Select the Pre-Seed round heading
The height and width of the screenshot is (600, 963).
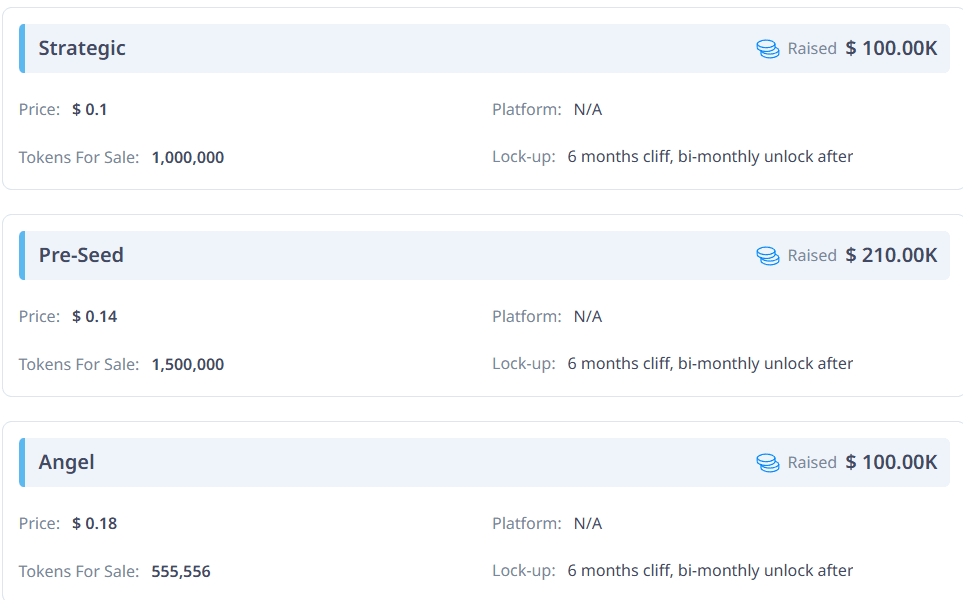point(81,256)
